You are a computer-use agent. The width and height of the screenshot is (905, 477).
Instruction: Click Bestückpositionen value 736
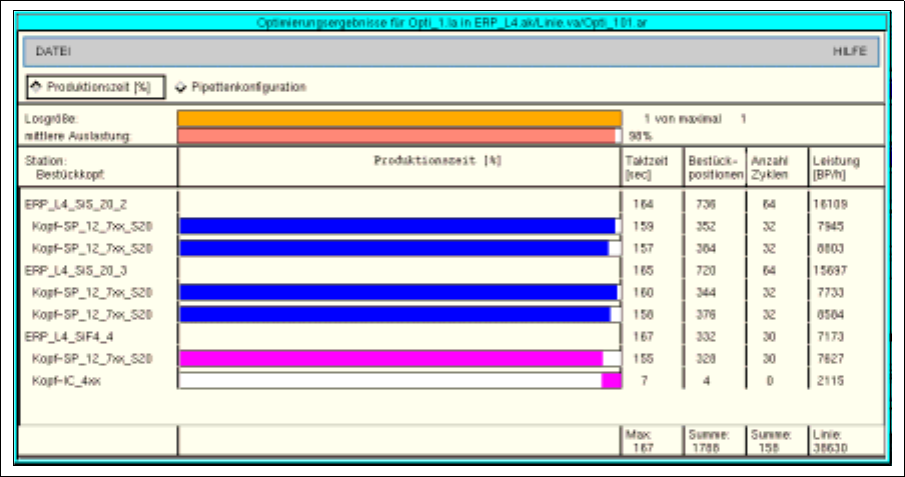705,204
